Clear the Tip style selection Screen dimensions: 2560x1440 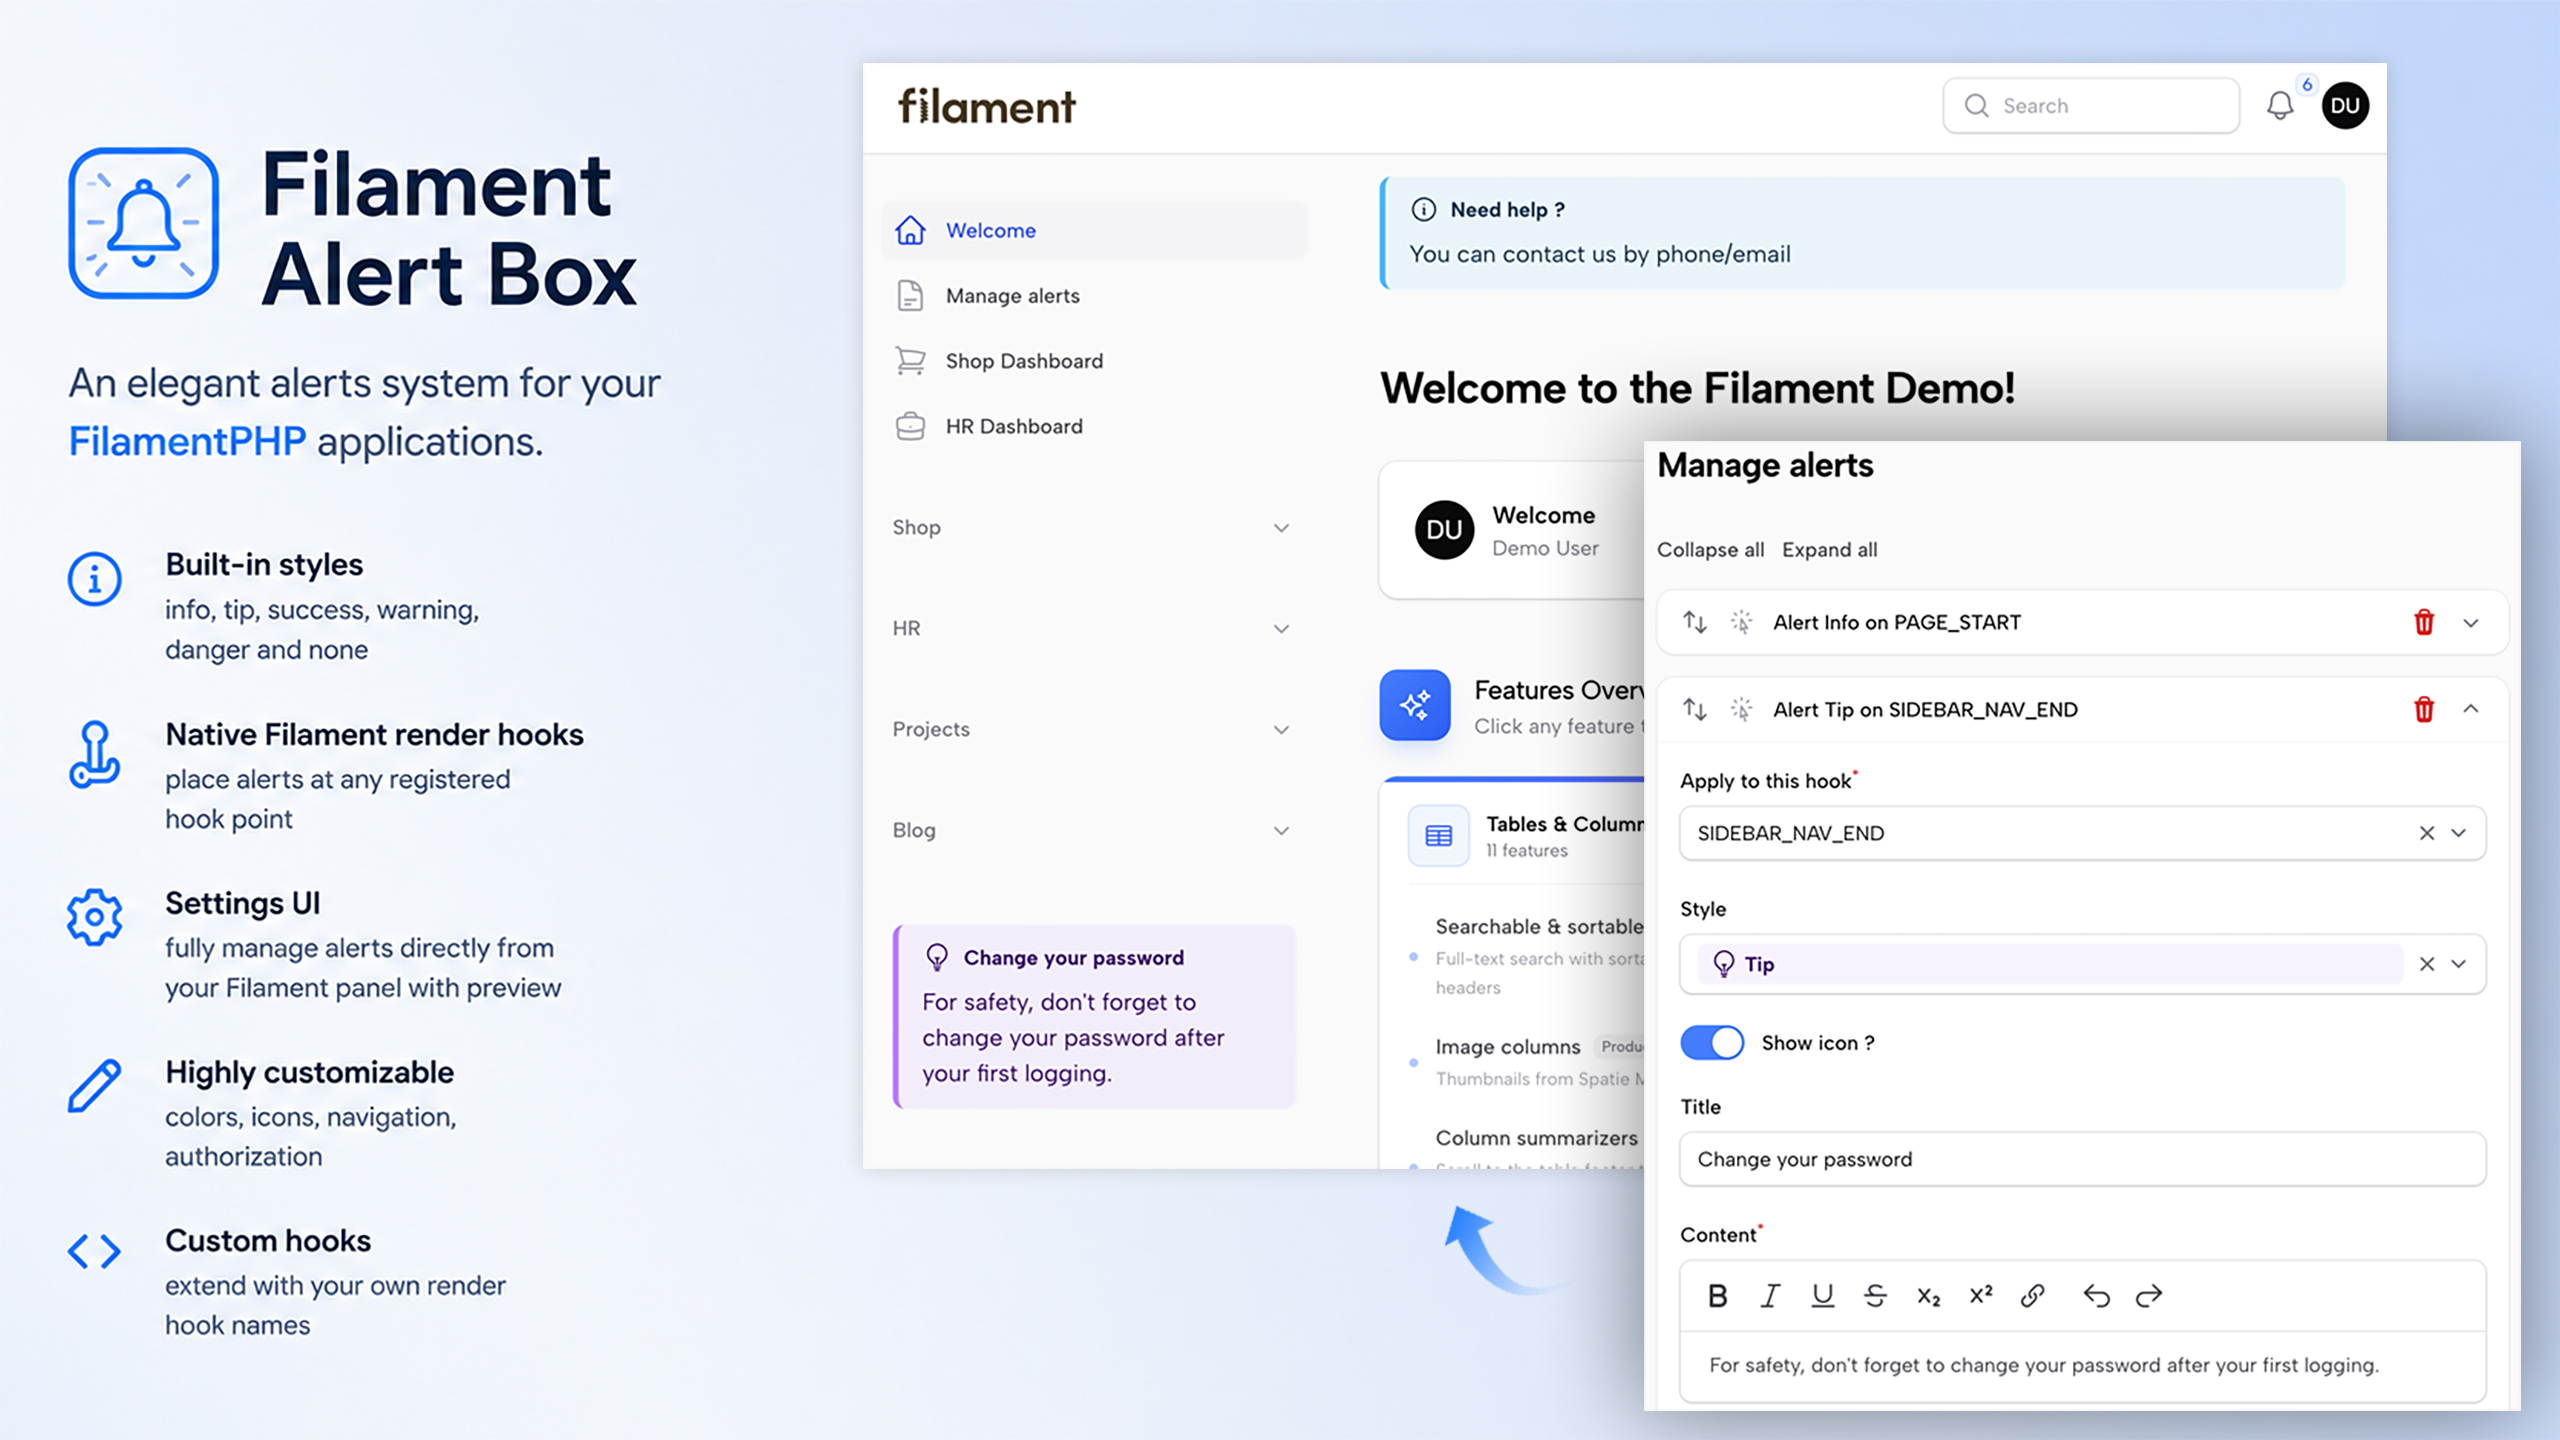pos(2427,964)
